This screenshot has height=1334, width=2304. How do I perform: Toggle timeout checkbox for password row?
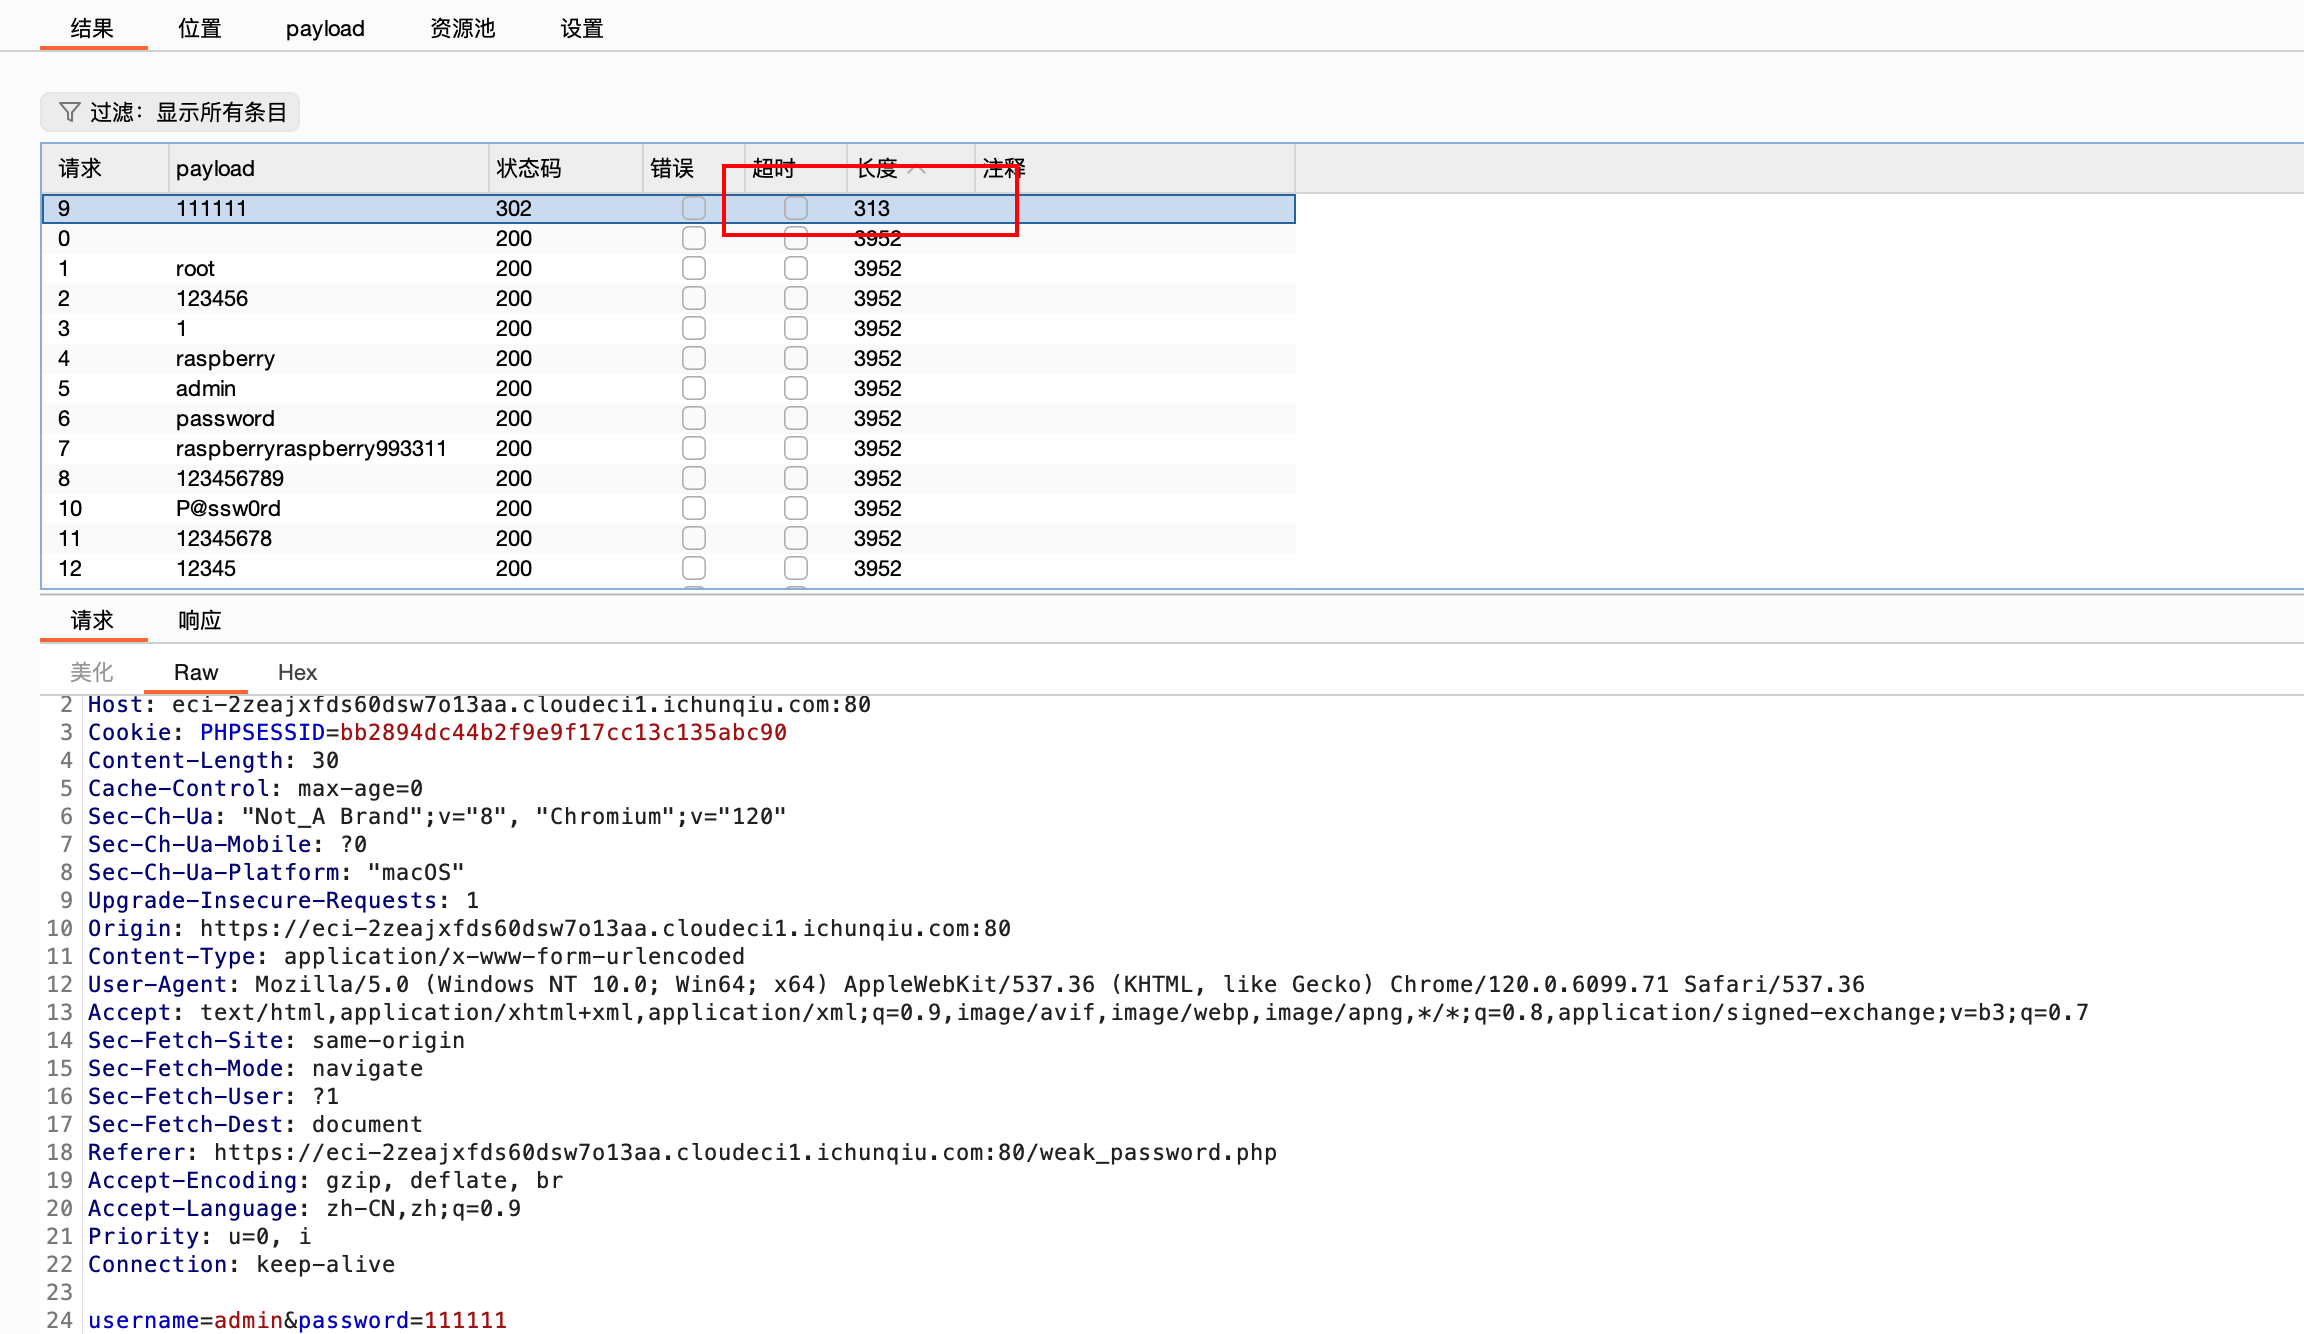[x=795, y=418]
